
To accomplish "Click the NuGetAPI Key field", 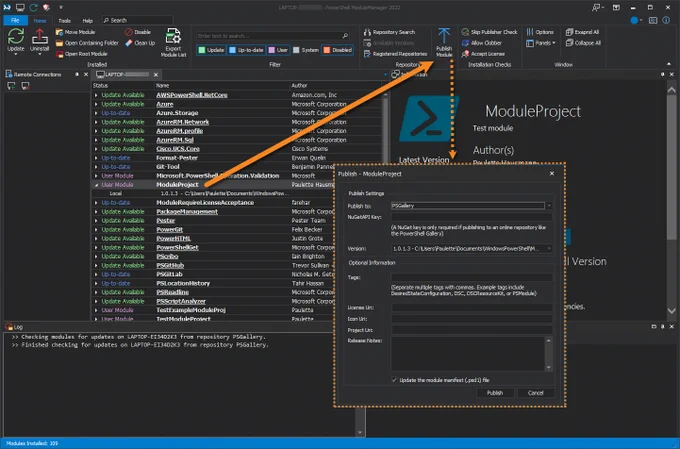I will click(x=472, y=217).
